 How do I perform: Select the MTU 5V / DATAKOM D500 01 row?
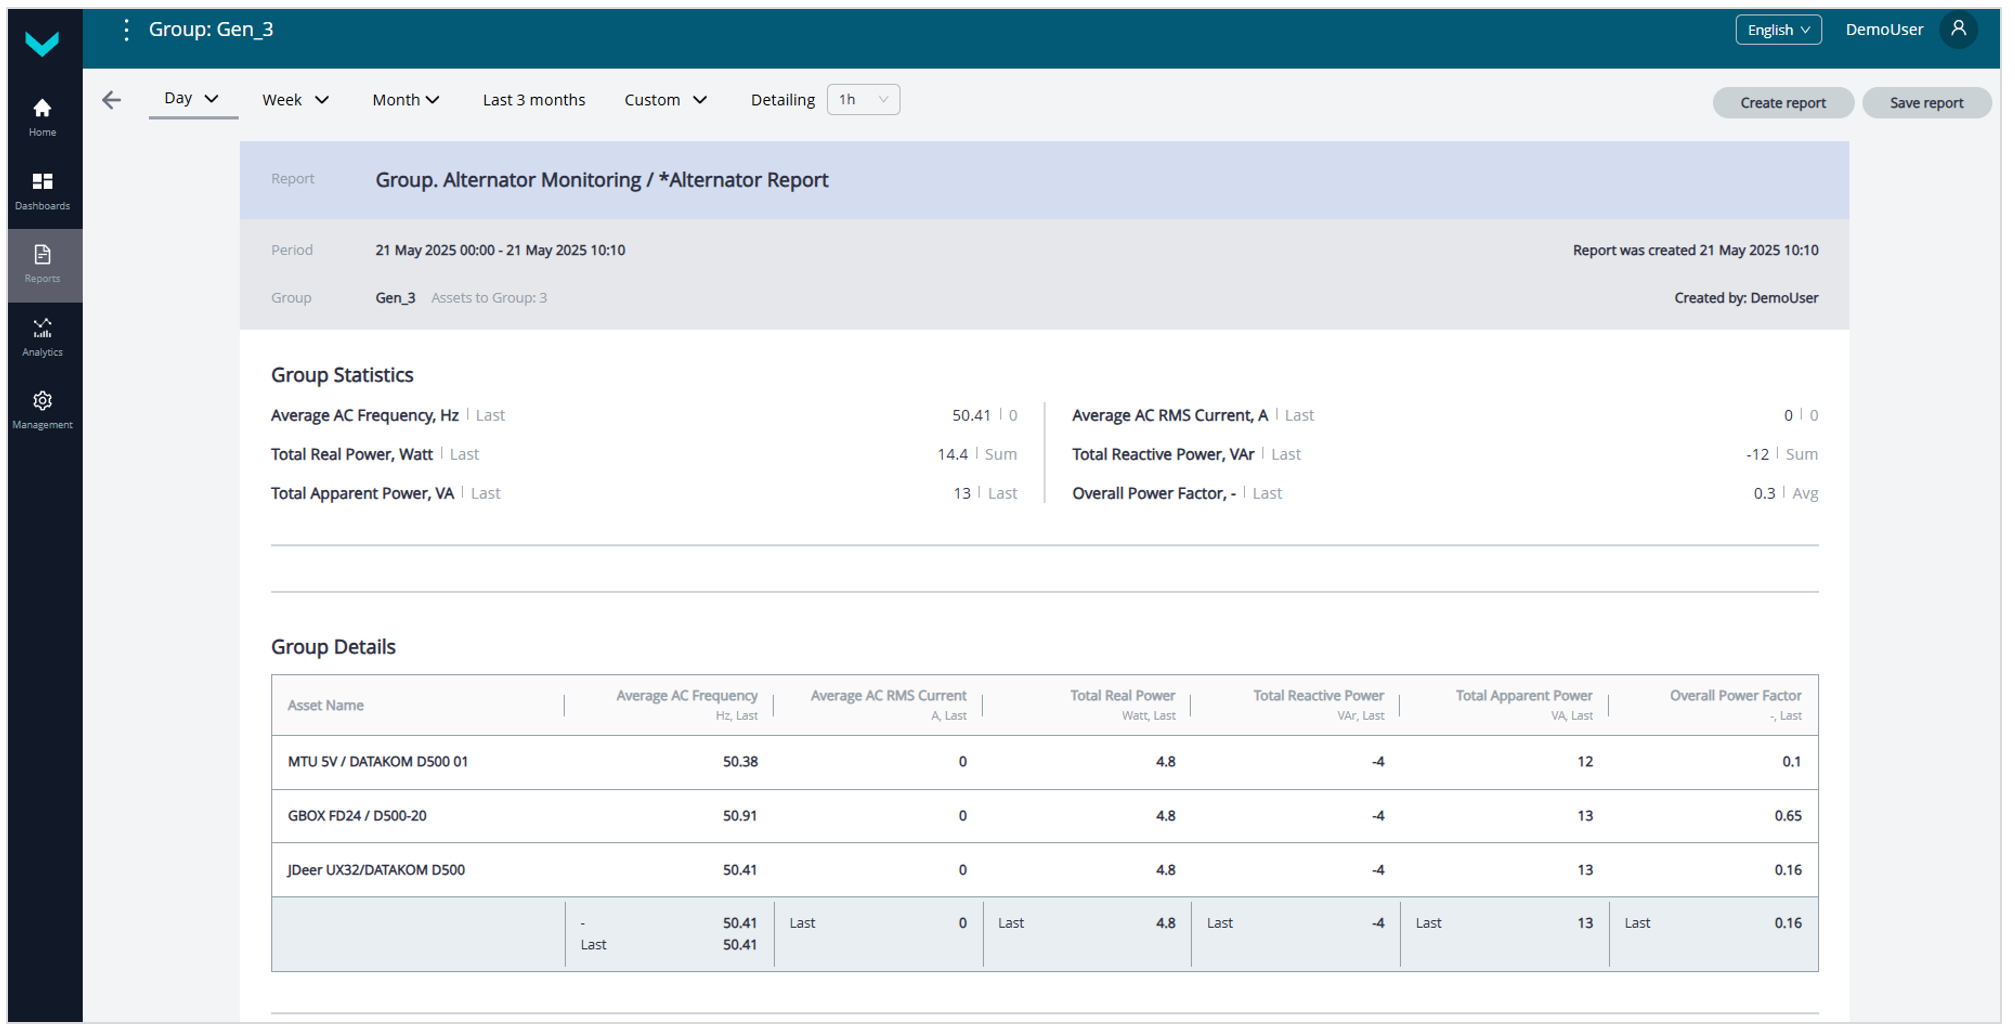coord(378,762)
